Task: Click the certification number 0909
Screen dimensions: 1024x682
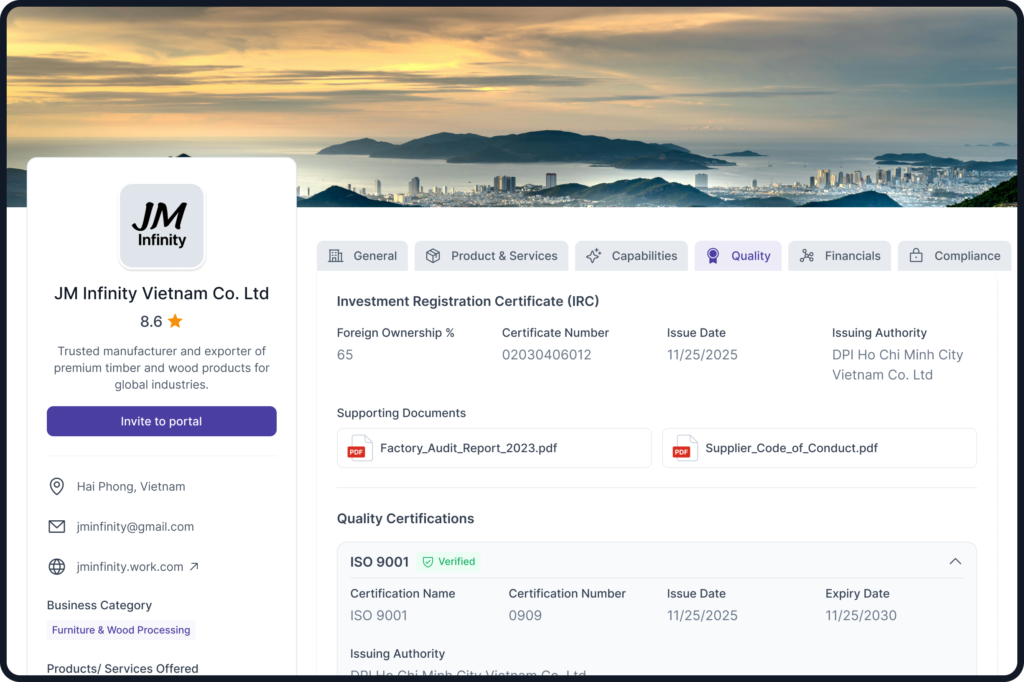Action: pyautogui.click(x=525, y=615)
